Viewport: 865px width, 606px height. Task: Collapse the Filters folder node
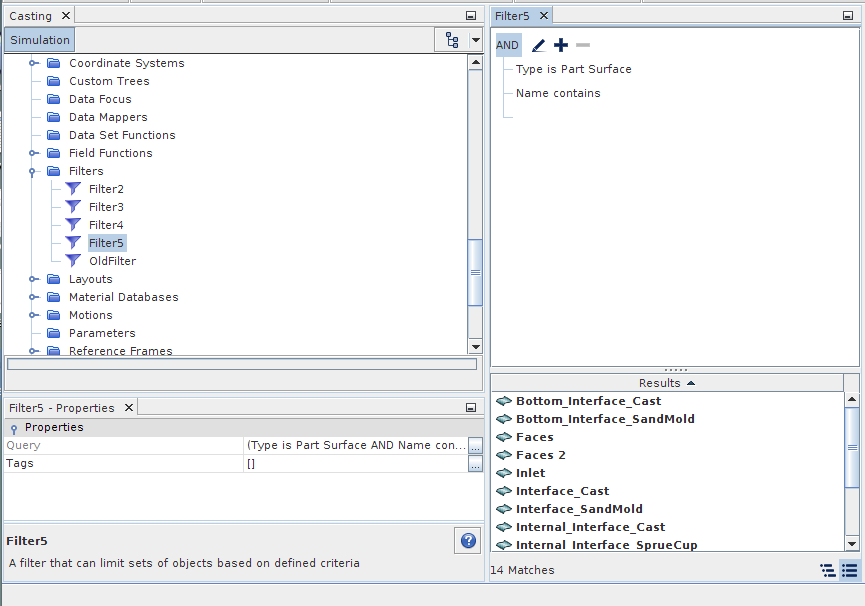click(x=33, y=171)
